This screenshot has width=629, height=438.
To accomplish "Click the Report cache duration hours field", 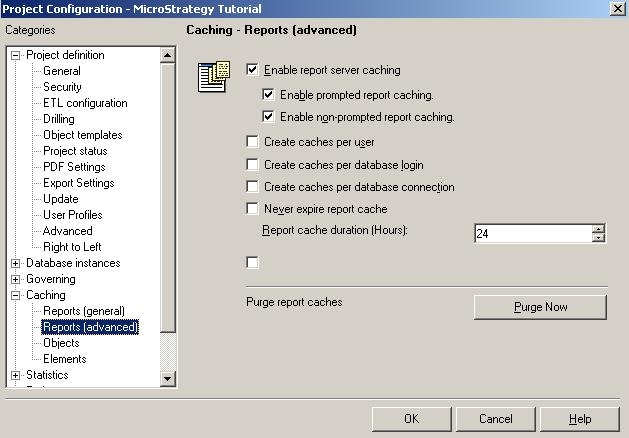I will click(534, 233).
